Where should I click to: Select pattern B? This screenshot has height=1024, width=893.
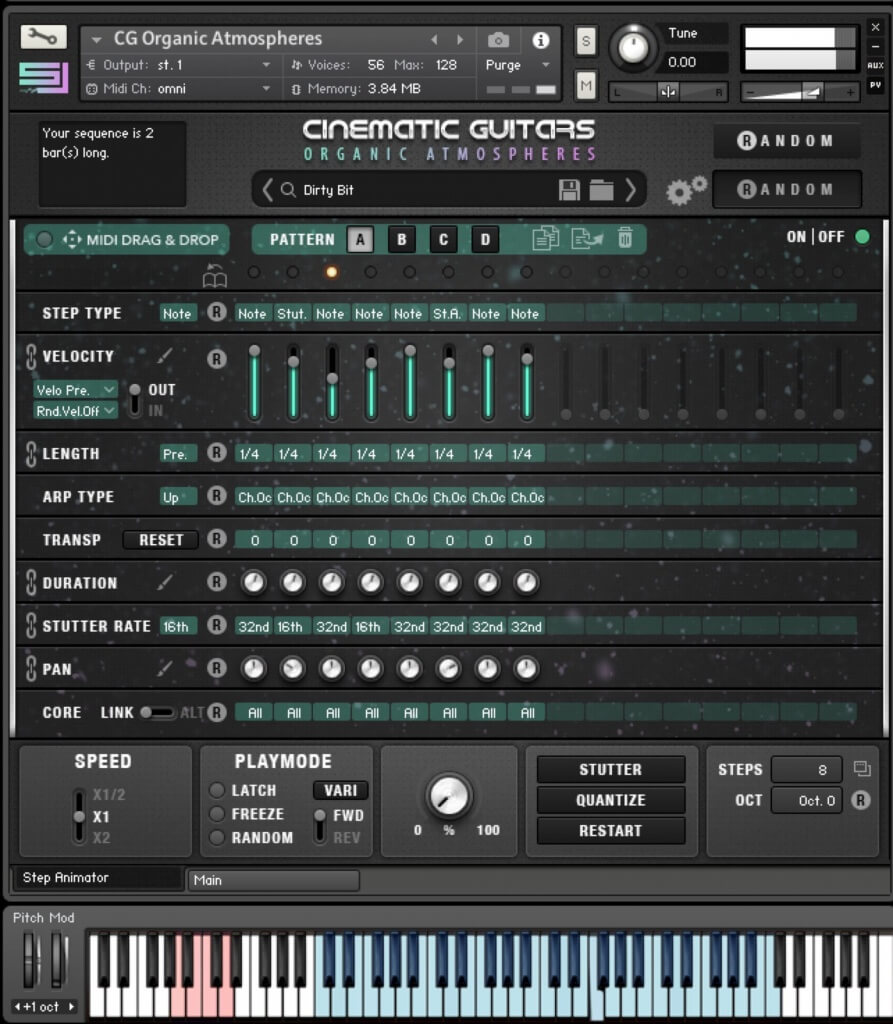(x=402, y=239)
